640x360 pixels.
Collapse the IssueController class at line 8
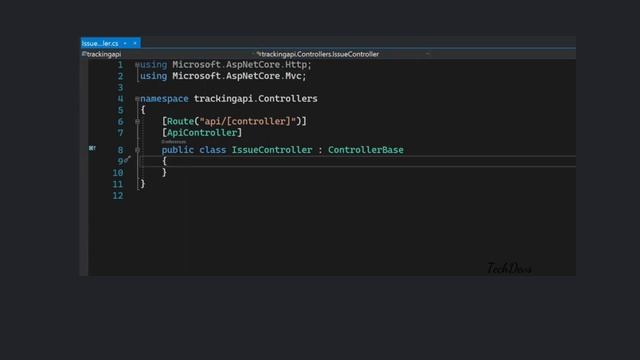point(137,150)
